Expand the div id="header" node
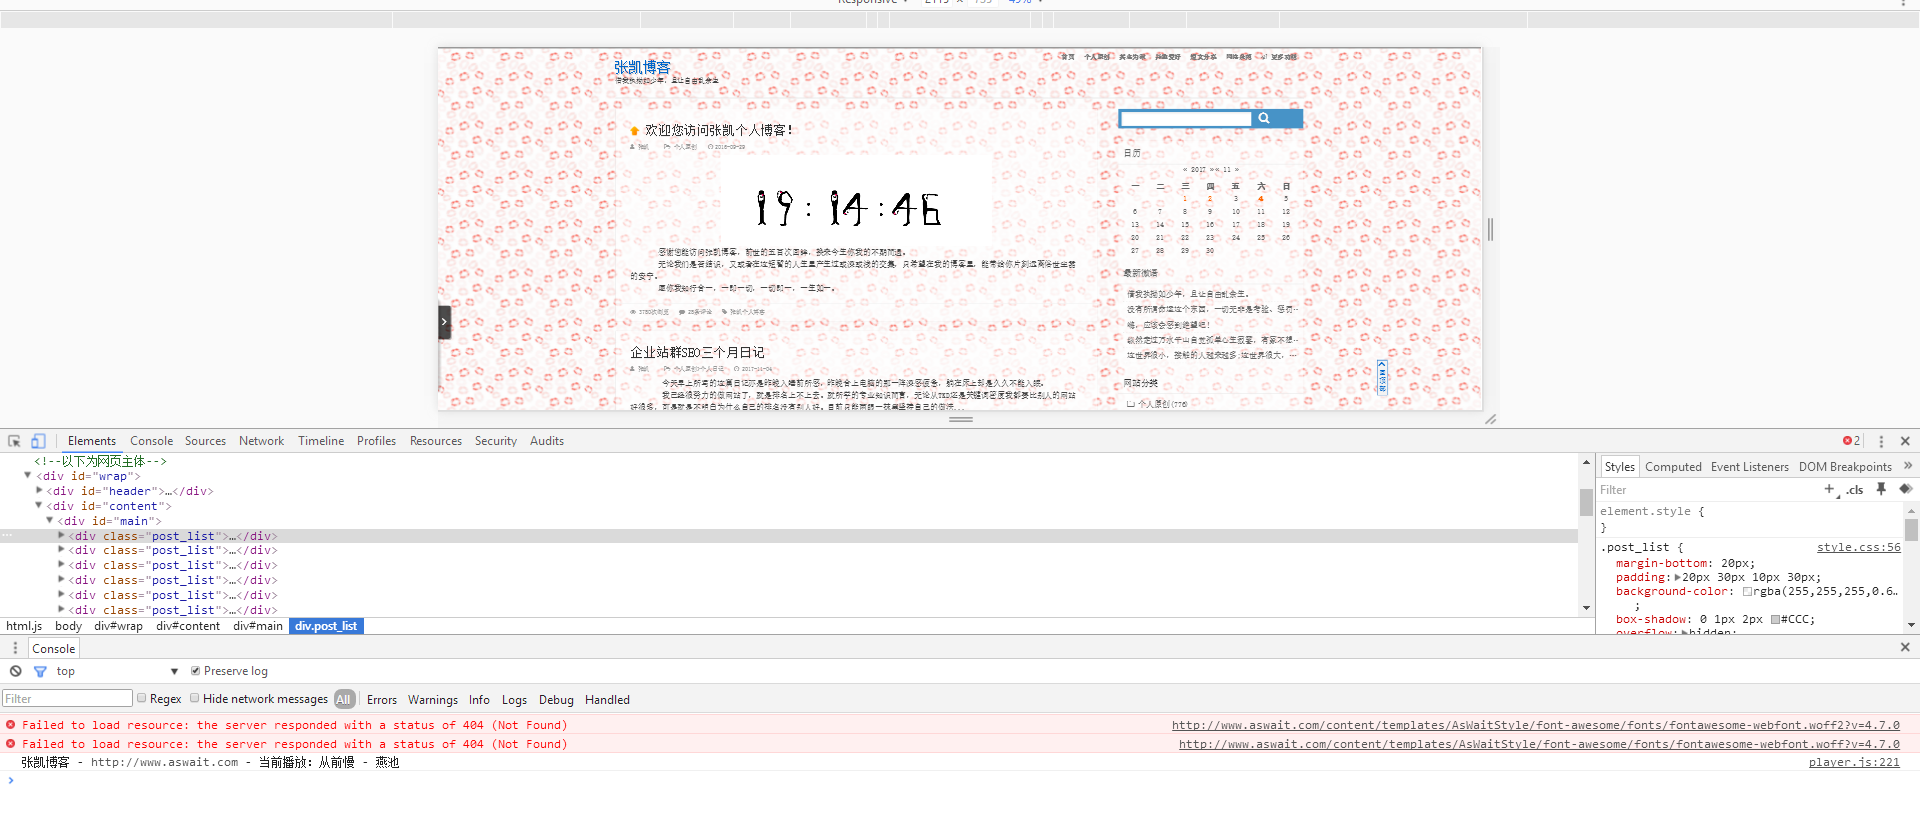1920x818 pixels. click(x=39, y=491)
